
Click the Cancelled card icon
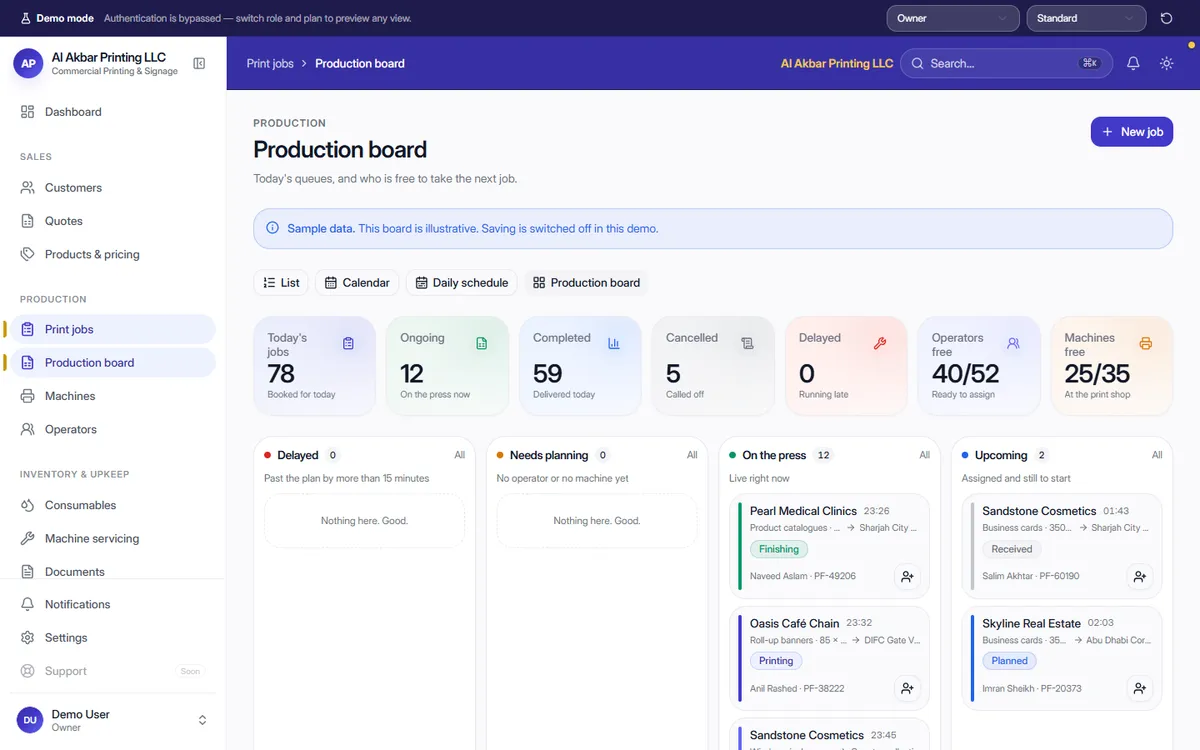tap(747, 343)
